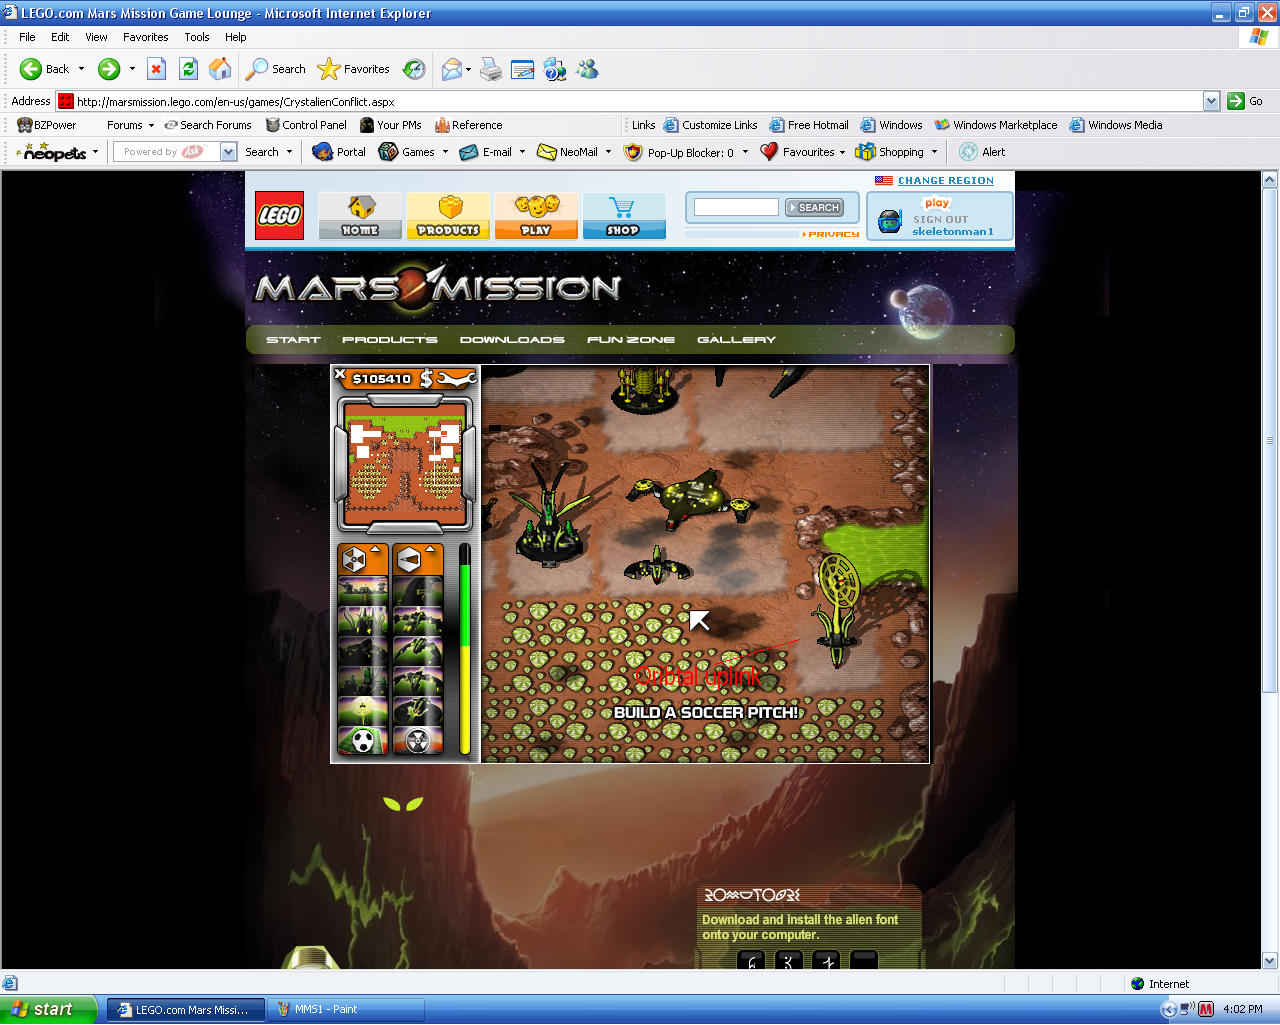Select the radiation symbol build icon

coord(418,740)
